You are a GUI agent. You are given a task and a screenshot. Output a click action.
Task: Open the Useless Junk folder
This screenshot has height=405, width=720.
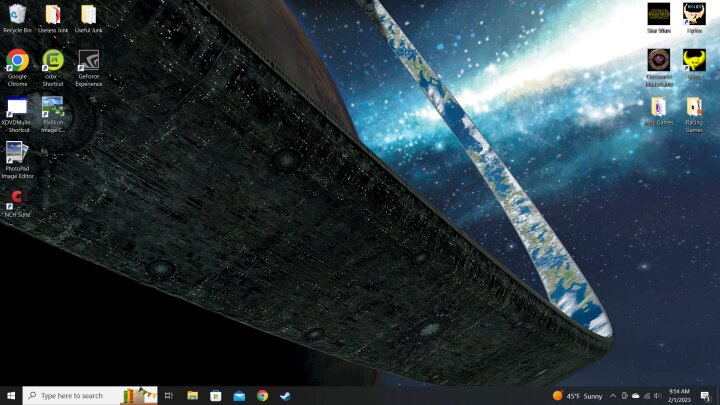pyautogui.click(x=53, y=18)
